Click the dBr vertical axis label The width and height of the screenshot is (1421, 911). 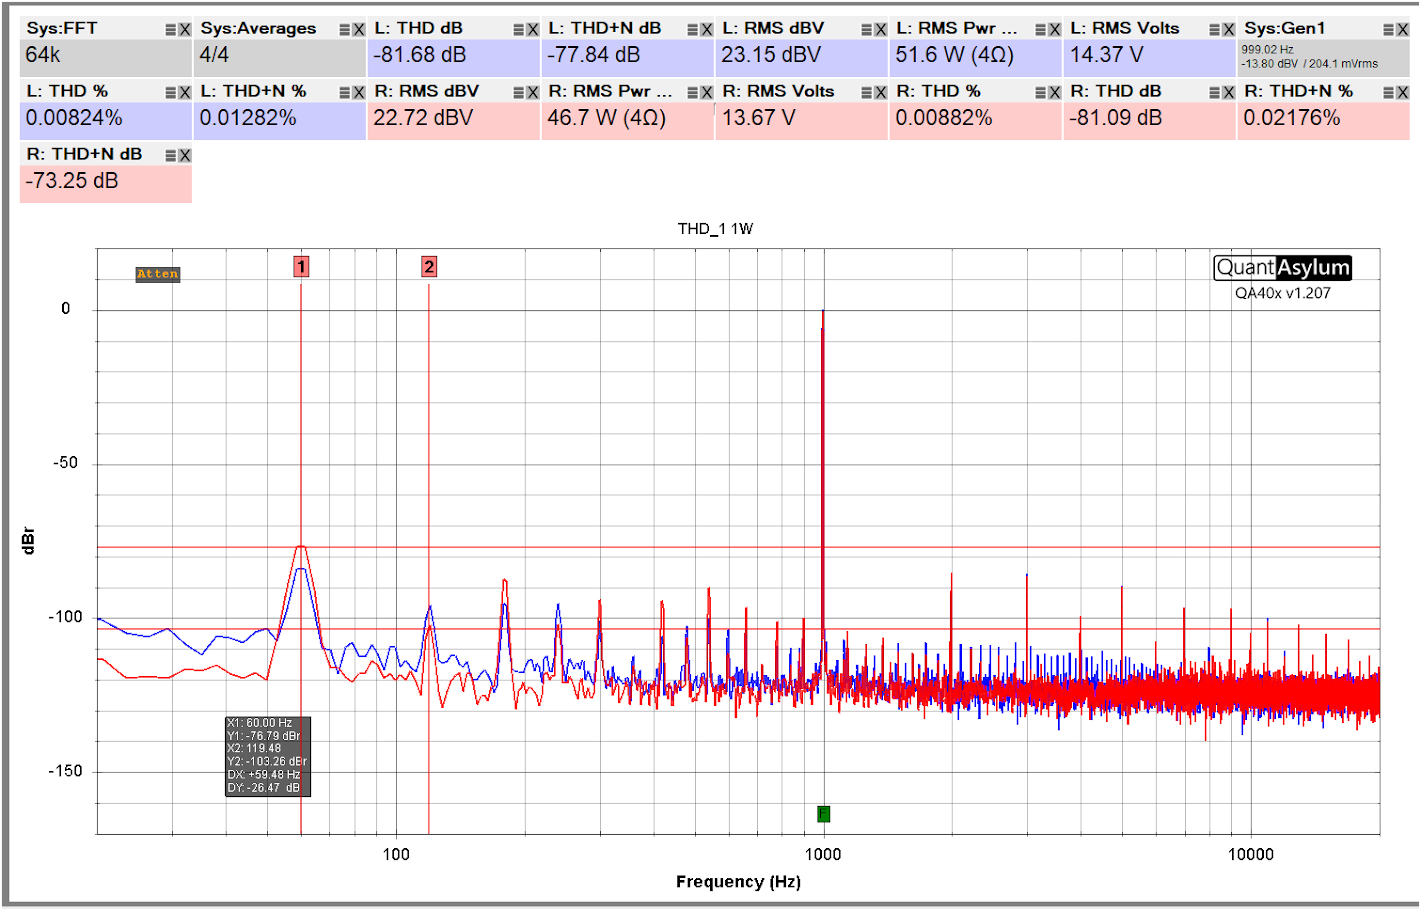coord(28,540)
